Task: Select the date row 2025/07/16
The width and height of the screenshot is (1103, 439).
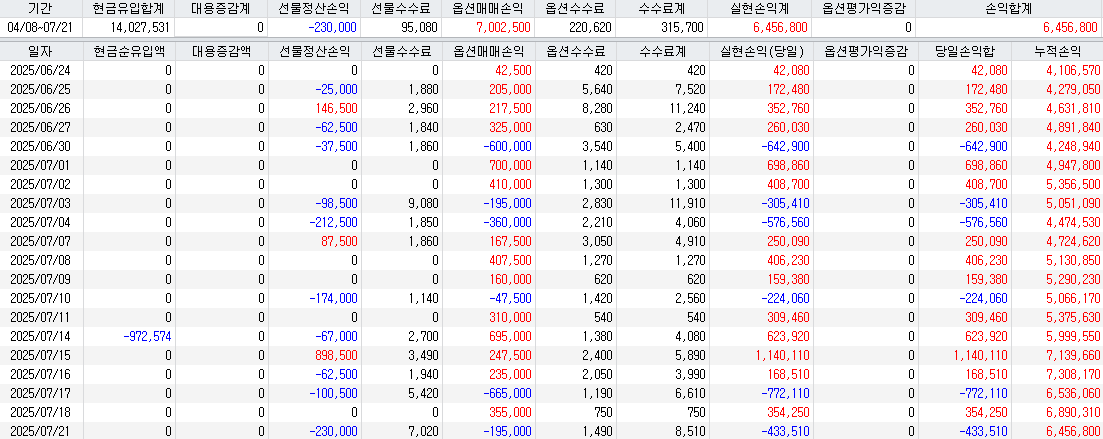Action: point(41,374)
